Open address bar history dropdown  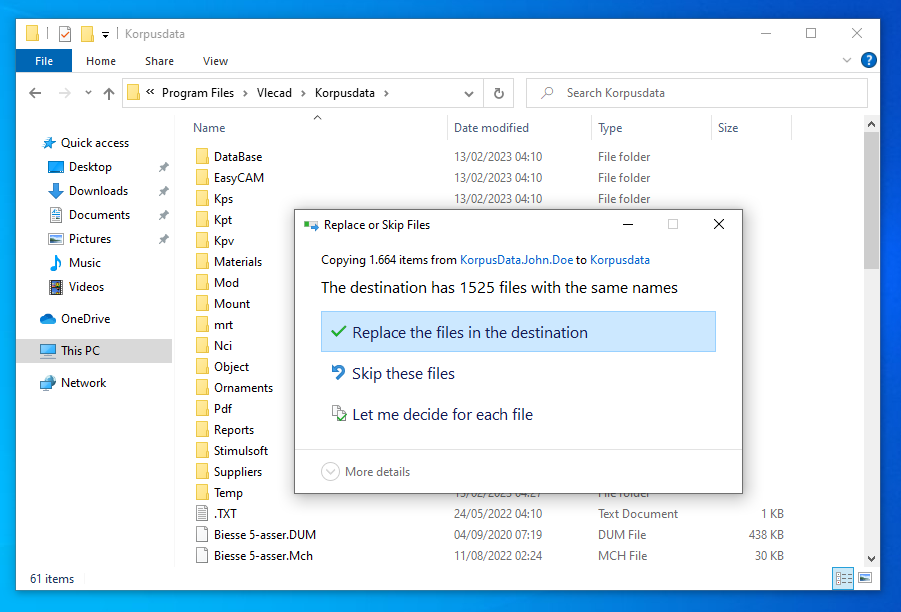pyautogui.click(x=469, y=94)
